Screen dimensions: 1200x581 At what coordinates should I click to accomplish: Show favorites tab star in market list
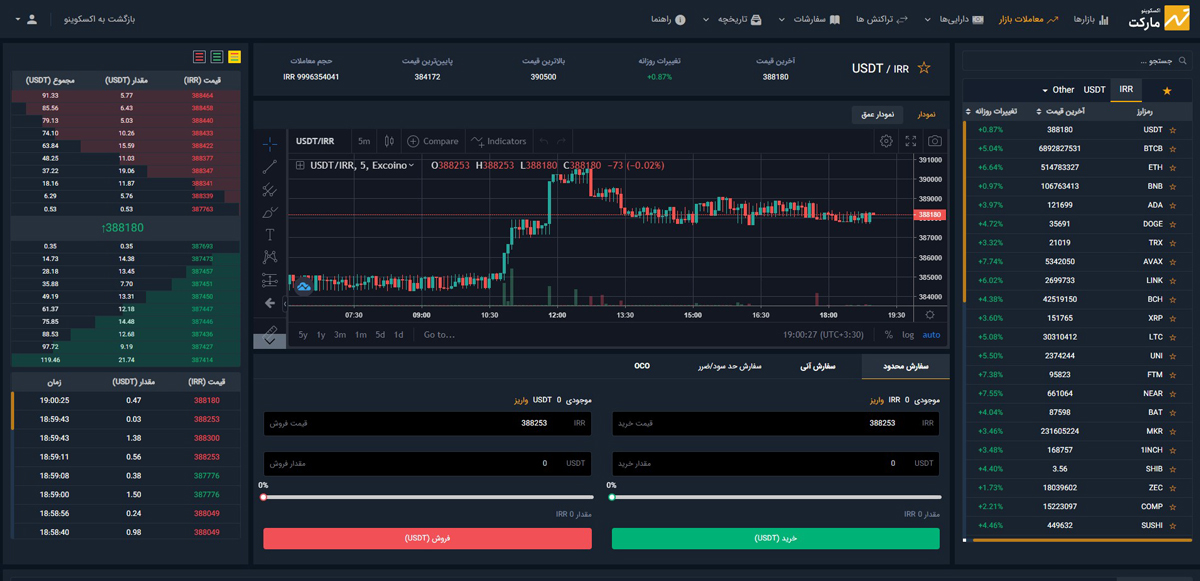point(1166,90)
